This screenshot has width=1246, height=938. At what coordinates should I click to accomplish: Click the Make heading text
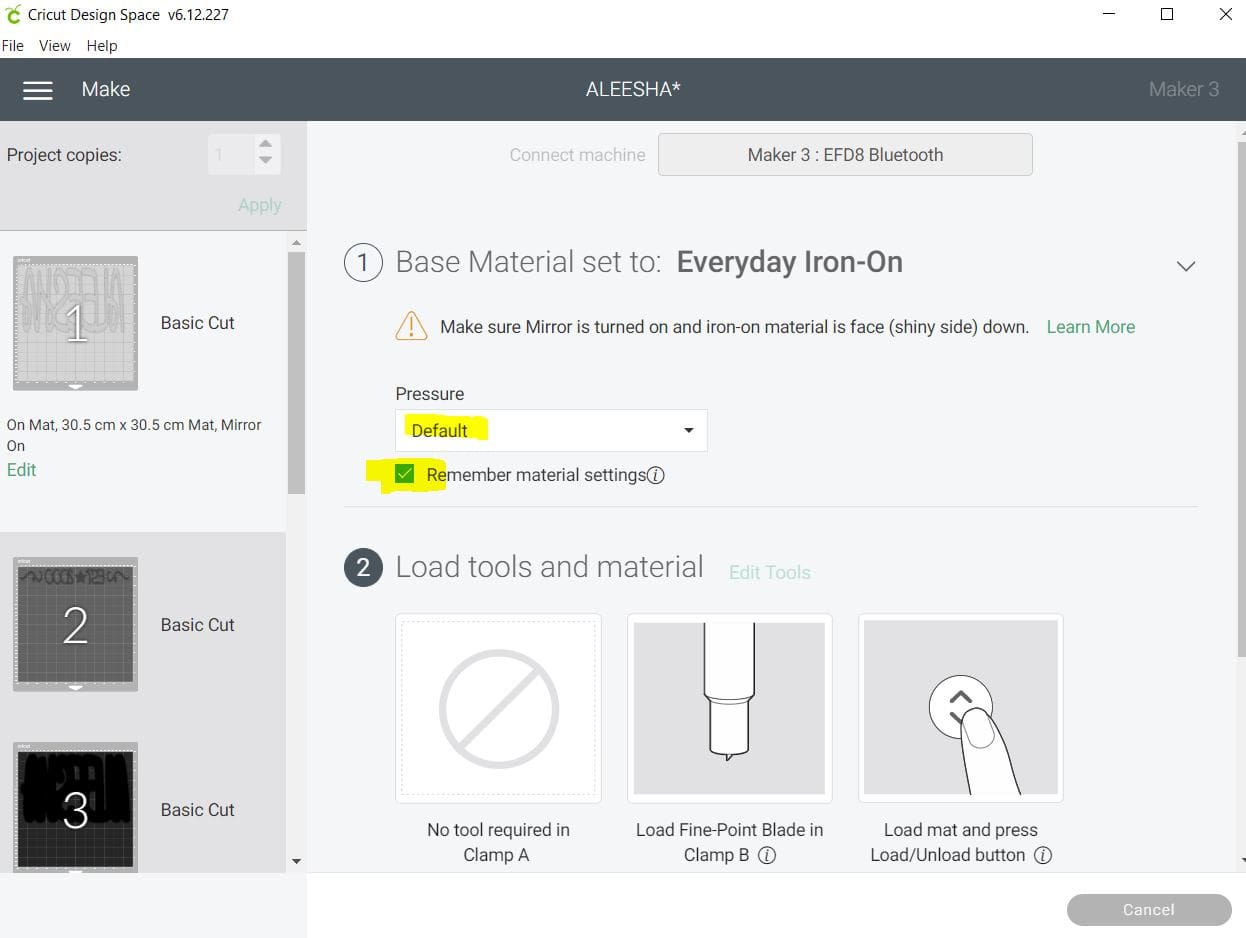pos(106,90)
